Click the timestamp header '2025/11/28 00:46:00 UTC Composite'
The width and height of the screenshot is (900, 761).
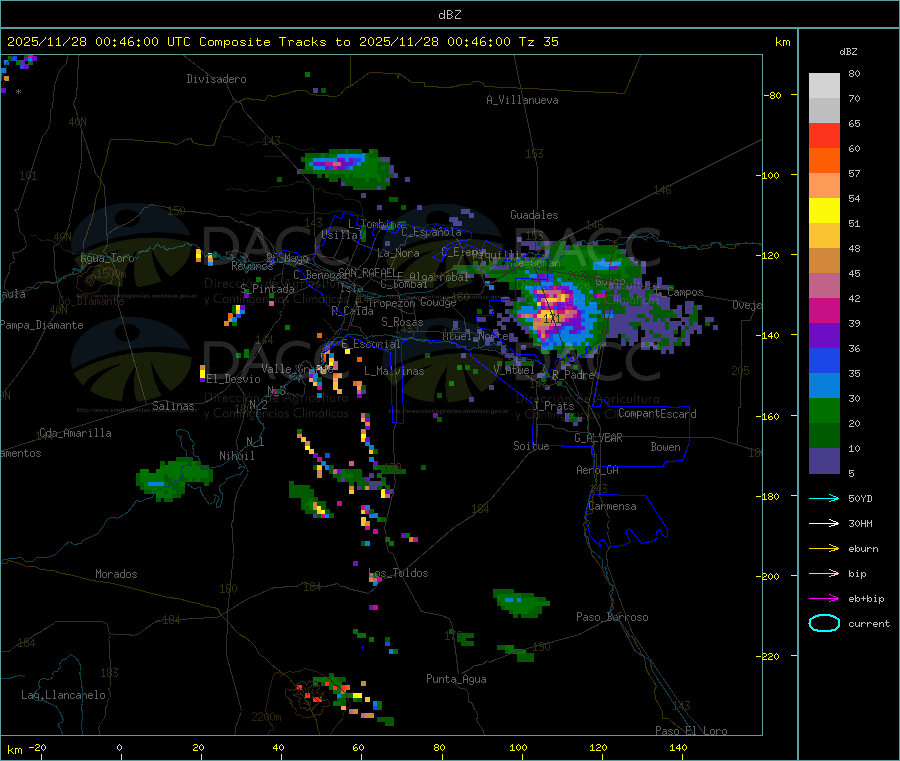pos(139,42)
